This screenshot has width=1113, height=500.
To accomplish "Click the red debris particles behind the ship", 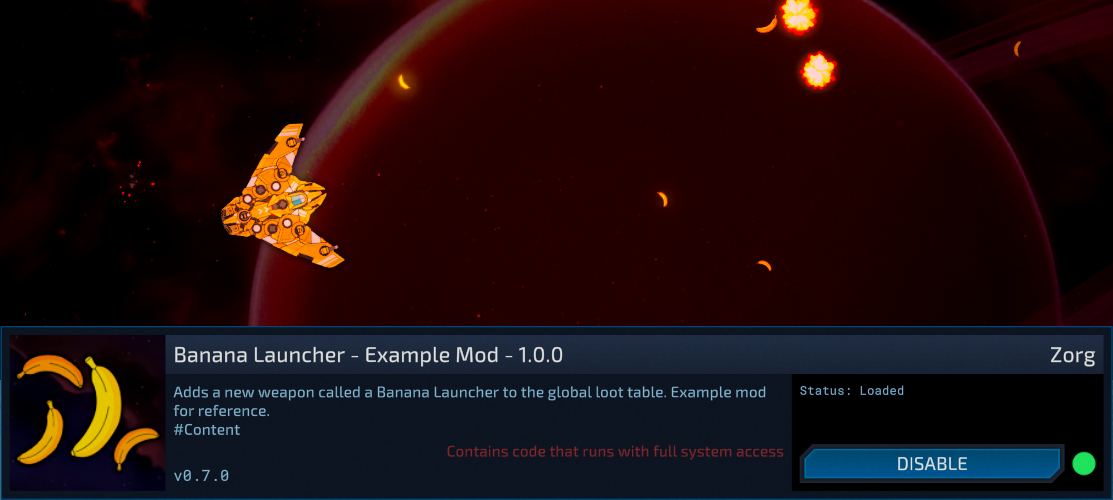I will [133, 181].
